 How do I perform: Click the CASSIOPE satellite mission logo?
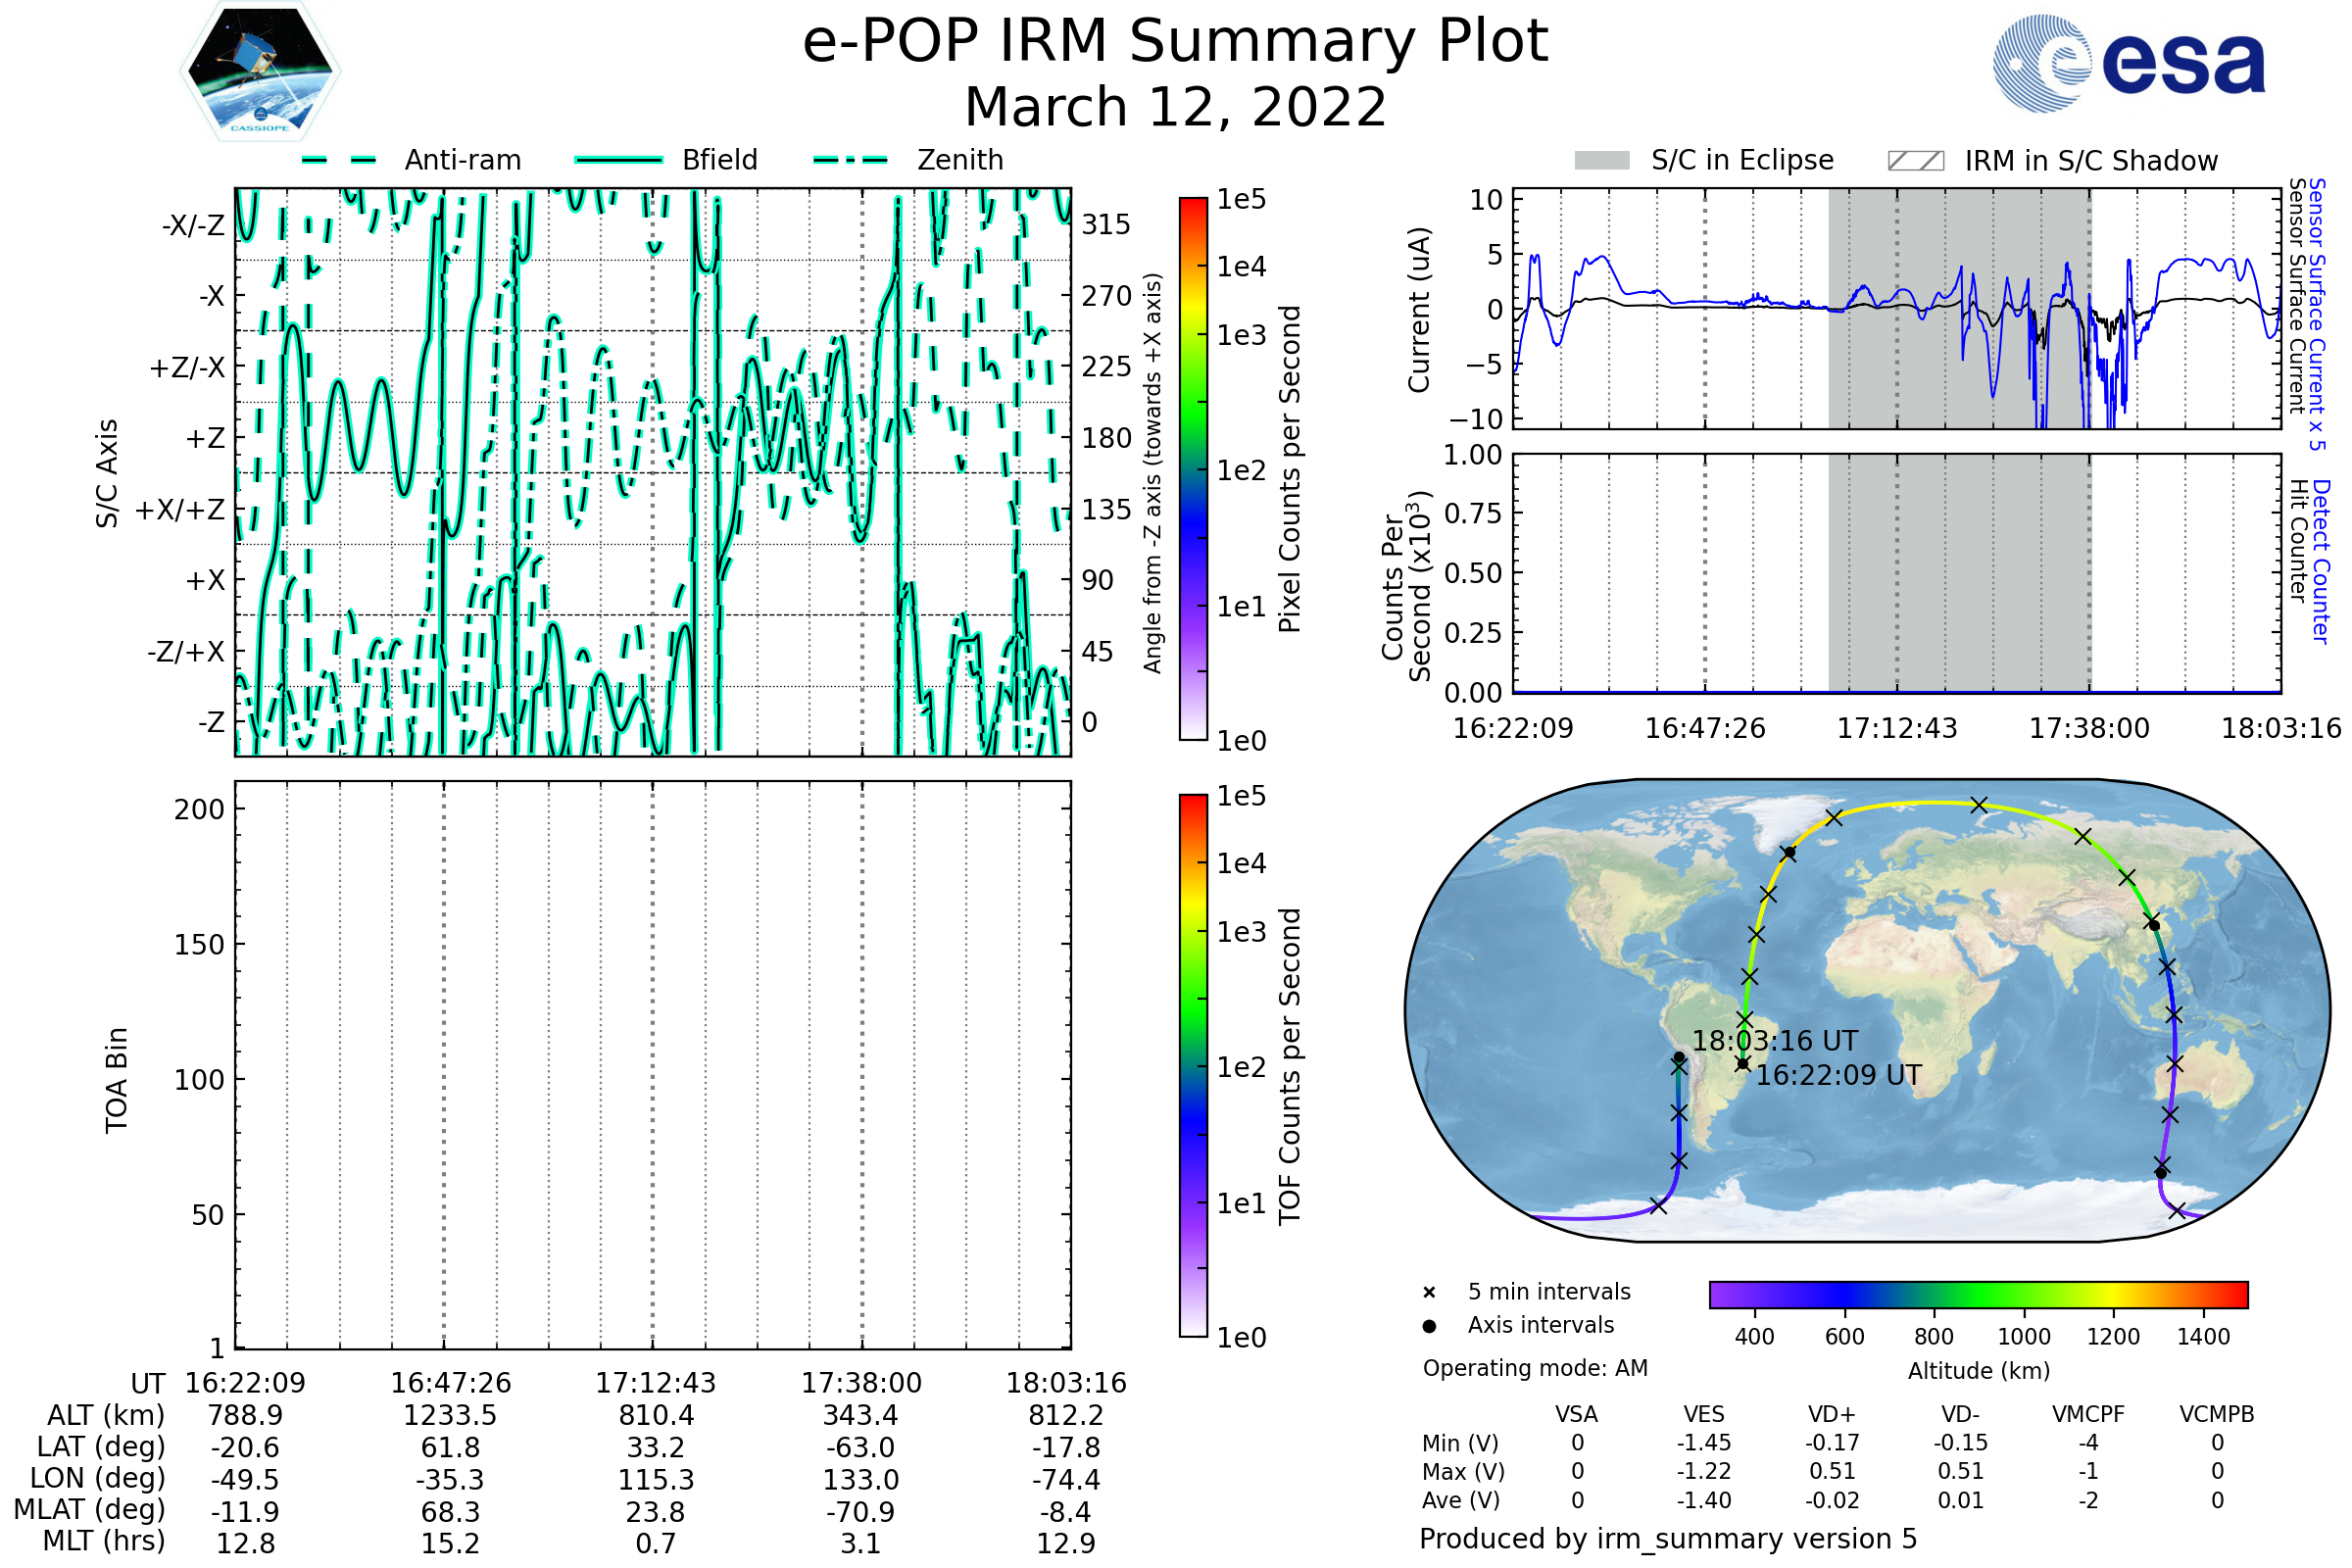coord(260,72)
